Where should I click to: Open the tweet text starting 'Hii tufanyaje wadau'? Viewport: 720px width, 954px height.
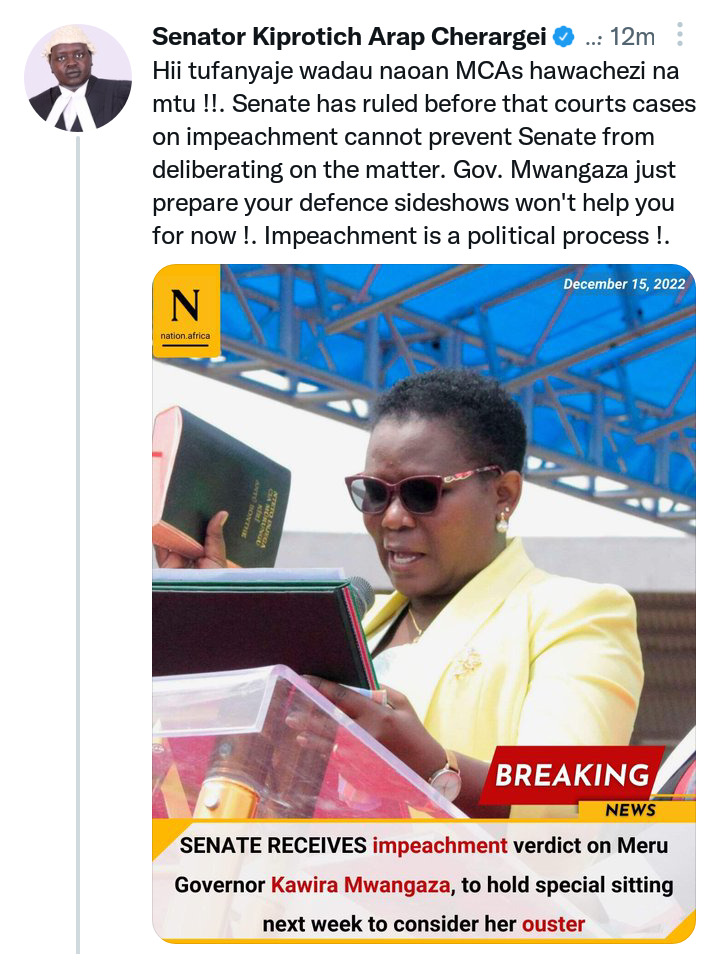tap(424, 153)
